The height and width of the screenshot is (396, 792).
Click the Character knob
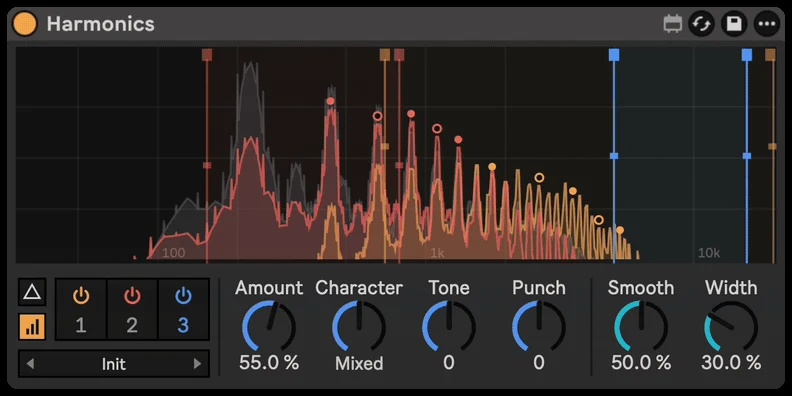click(359, 326)
